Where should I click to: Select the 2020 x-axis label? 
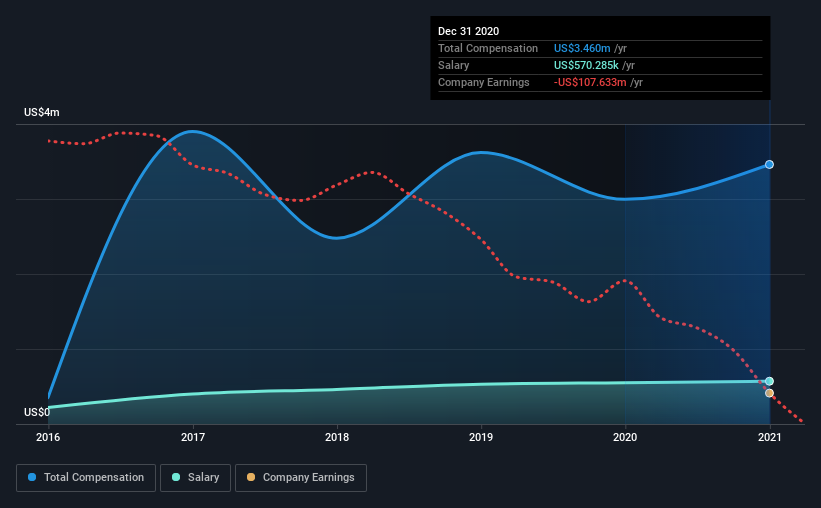tap(625, 437)
